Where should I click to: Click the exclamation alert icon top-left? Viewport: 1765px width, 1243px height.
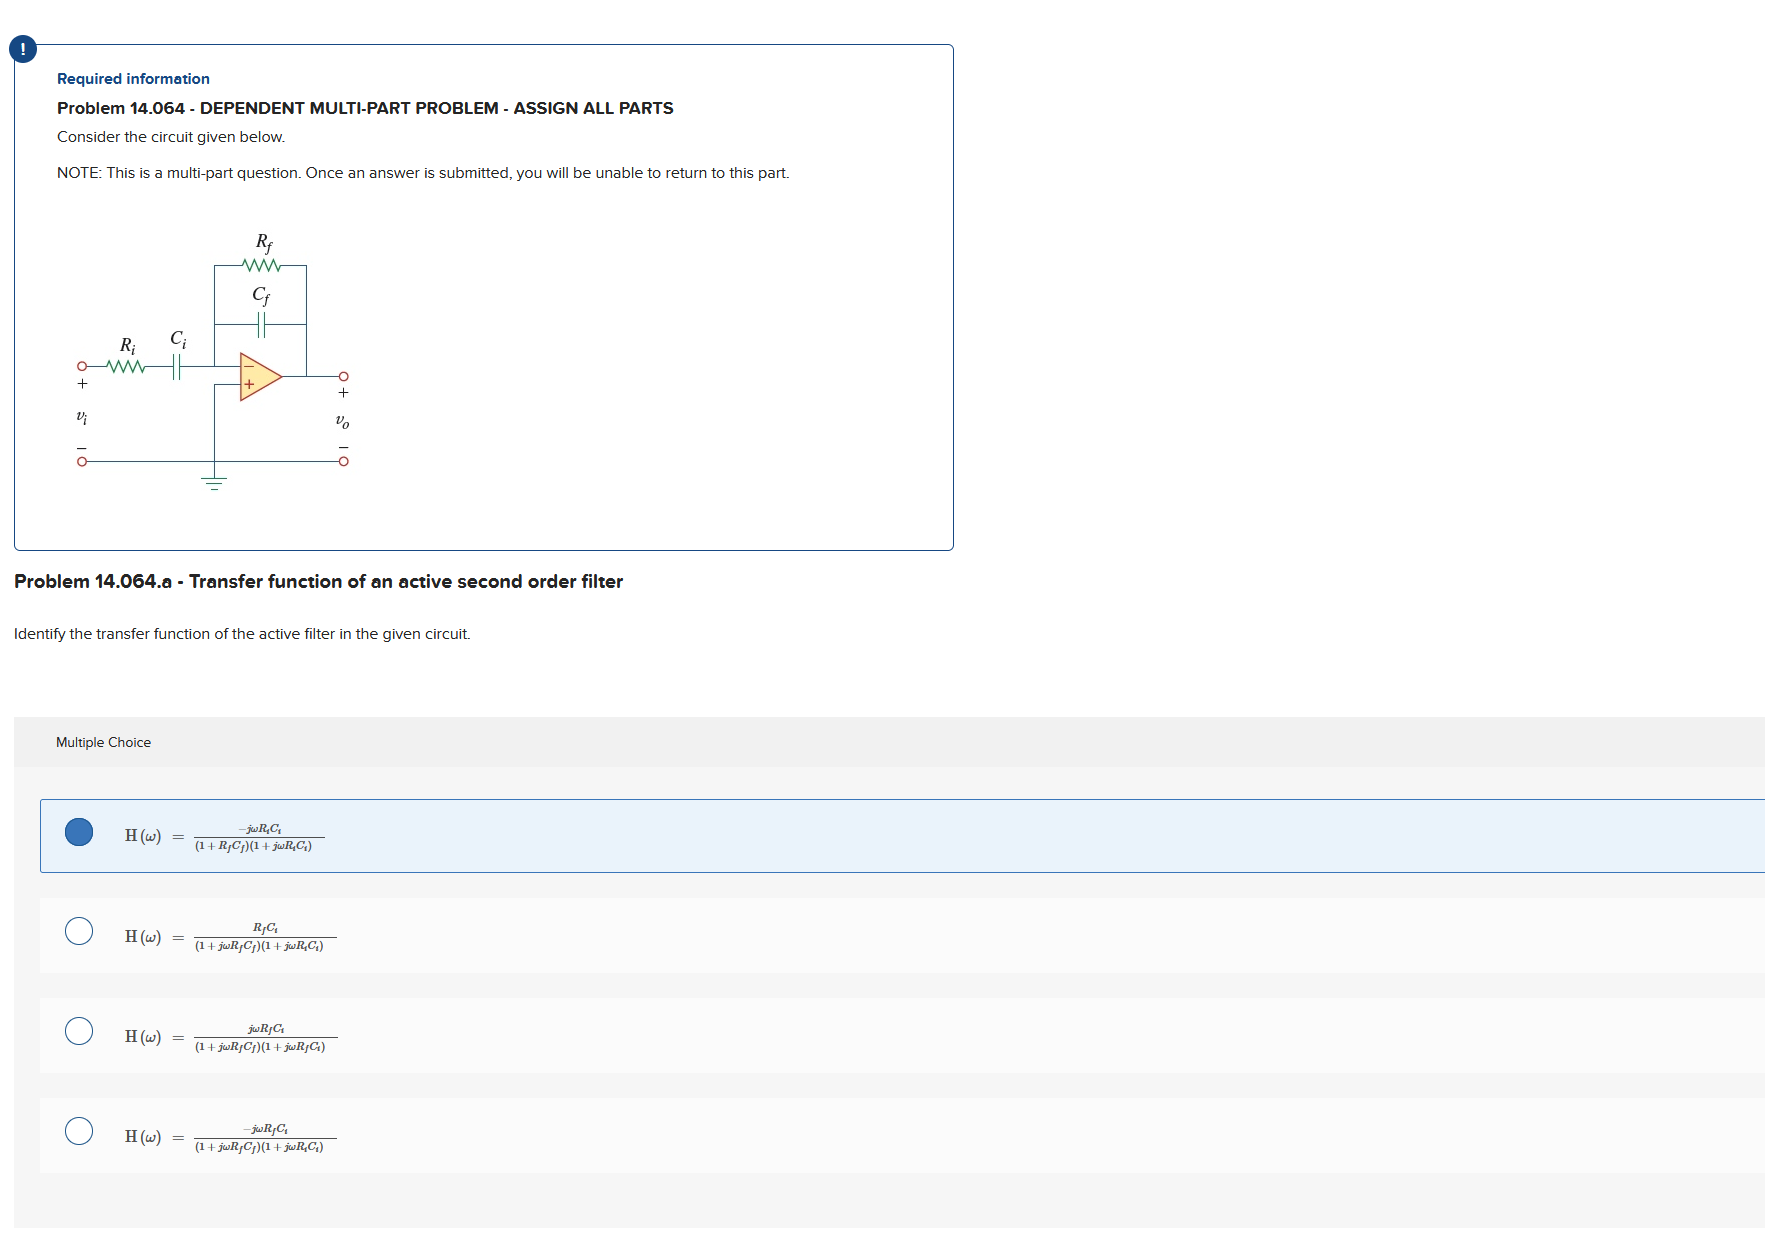(22, 47)
